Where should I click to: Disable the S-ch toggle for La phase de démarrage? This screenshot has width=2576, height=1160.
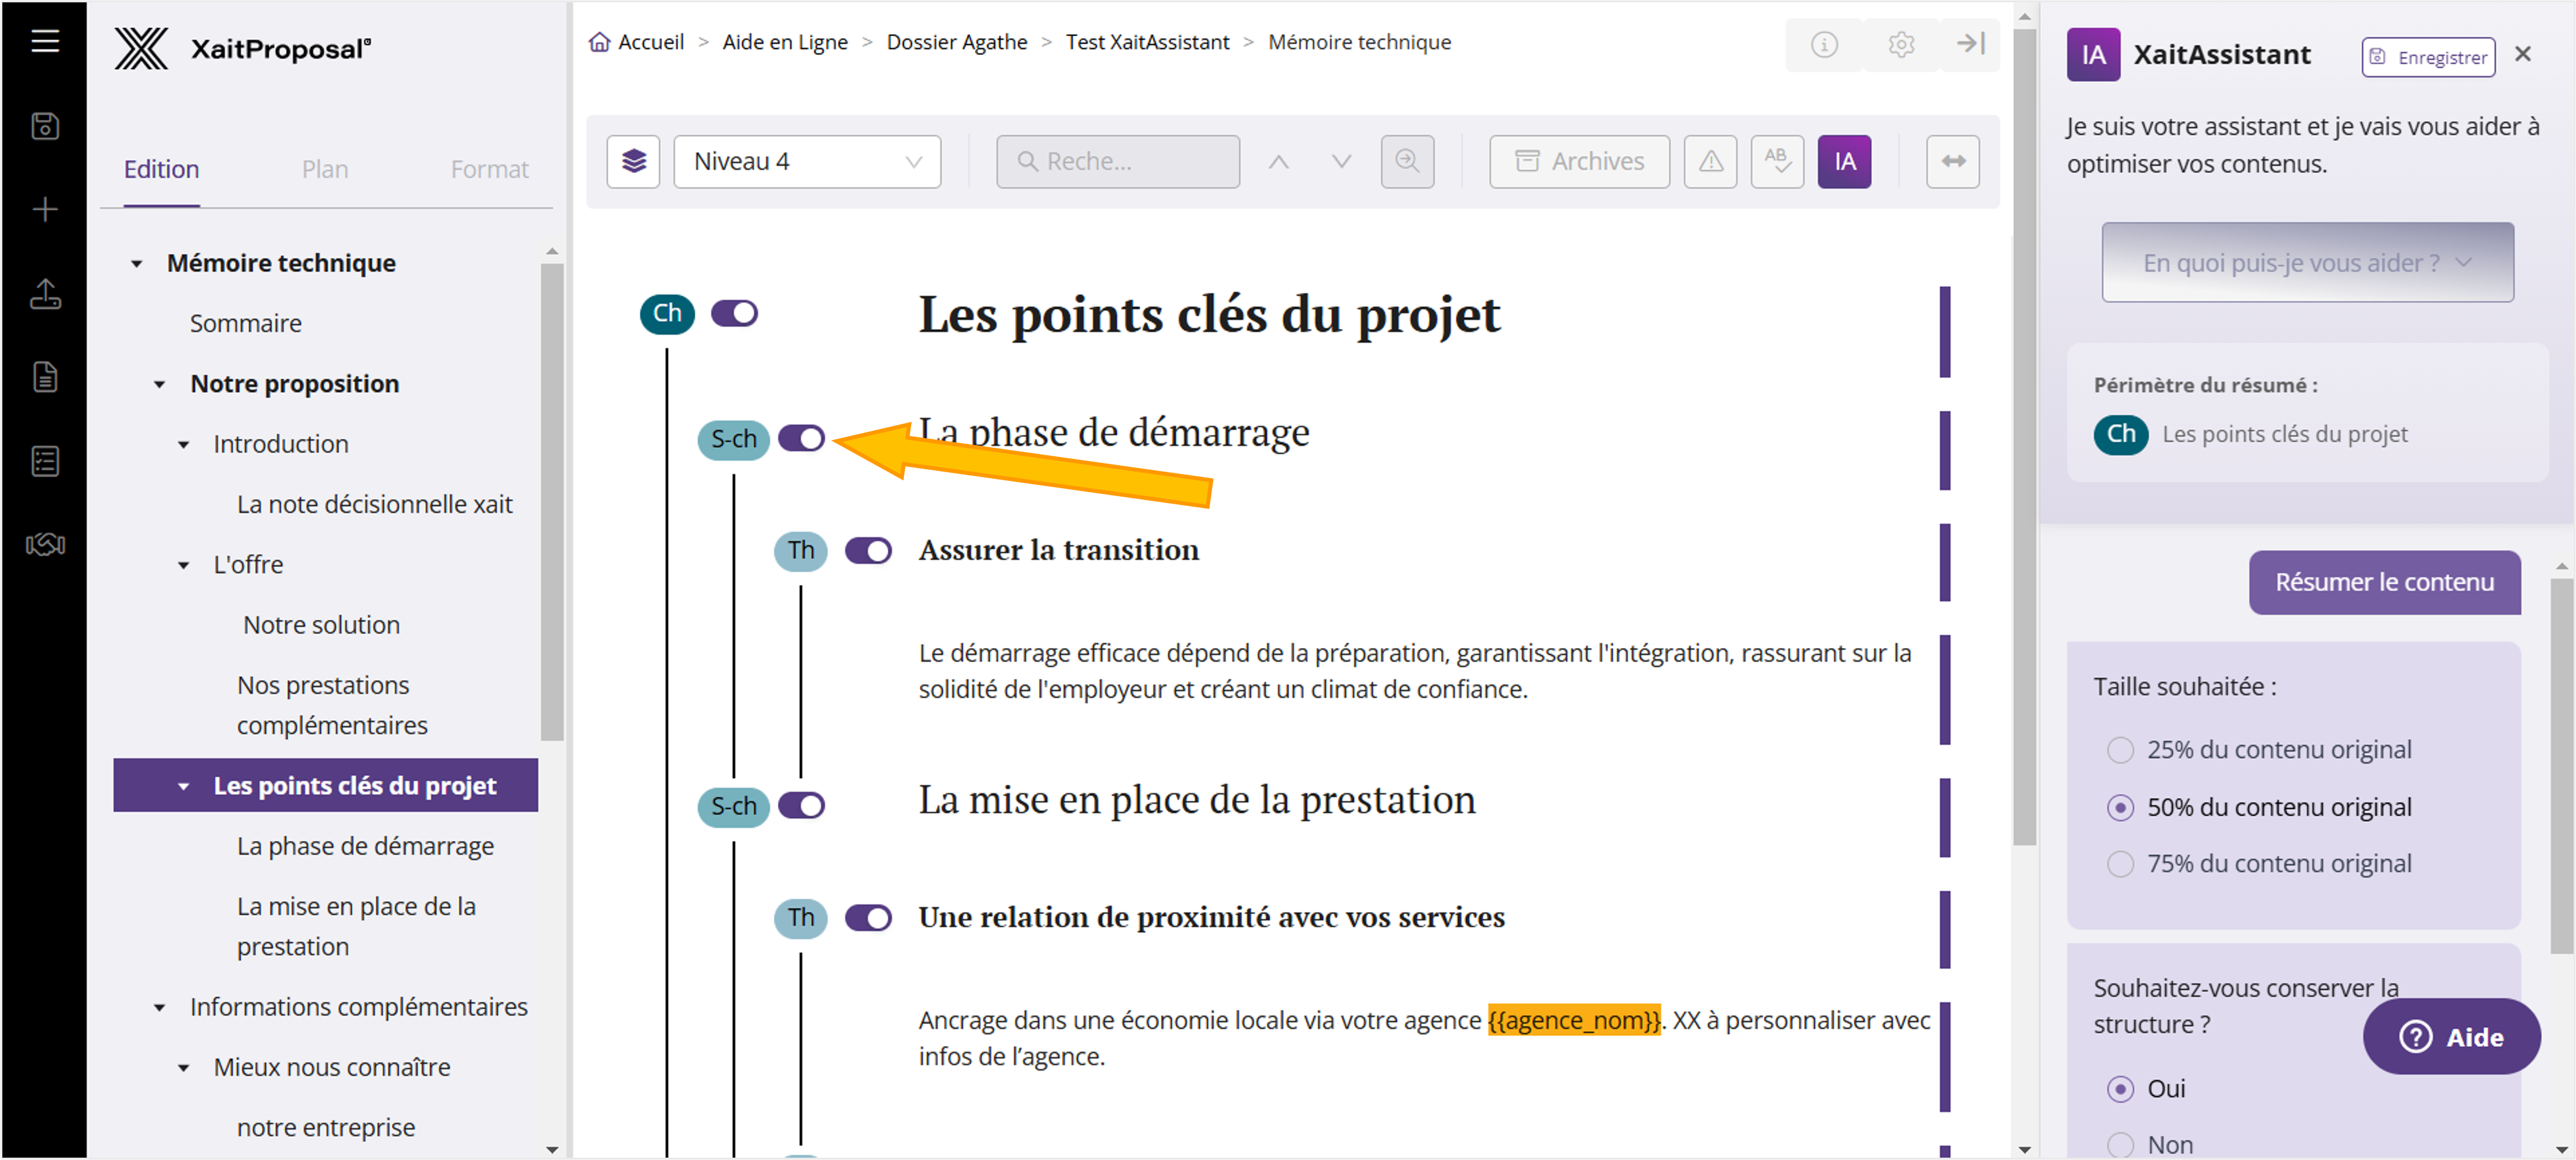pos(802,438)
